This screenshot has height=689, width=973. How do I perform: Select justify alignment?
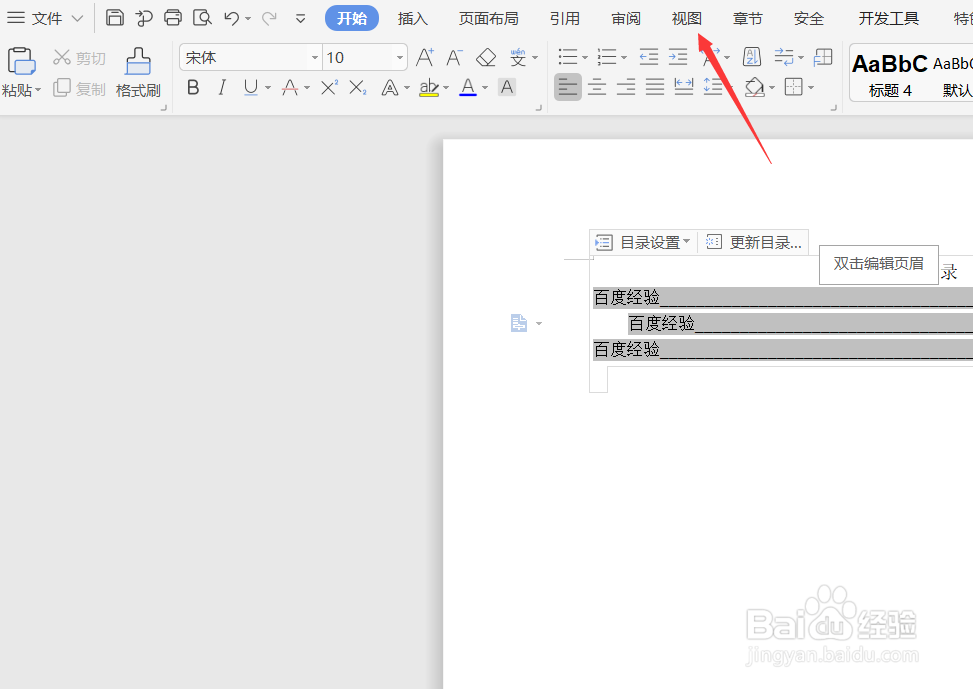655,88
